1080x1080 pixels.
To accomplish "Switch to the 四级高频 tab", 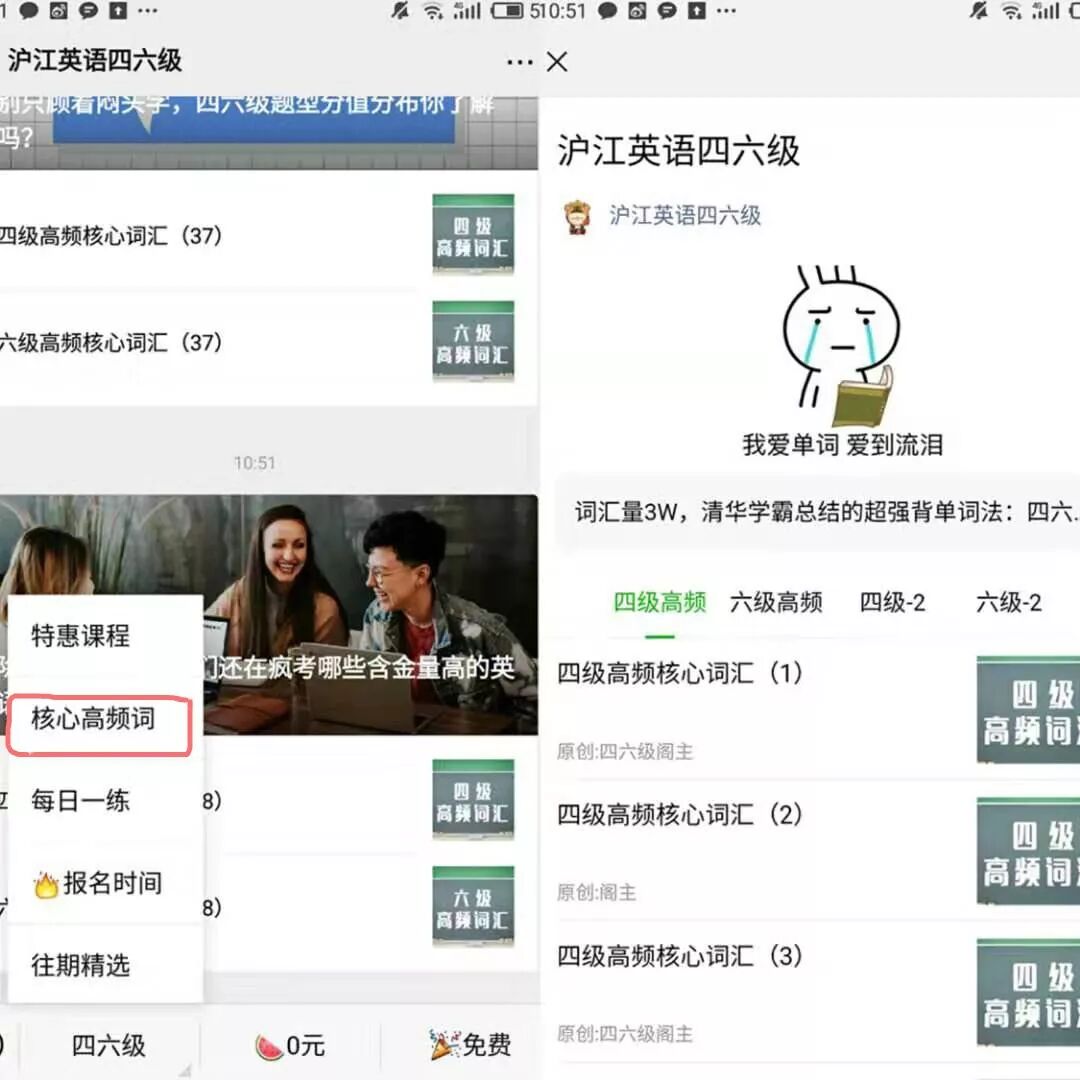I will coord(659,603).
